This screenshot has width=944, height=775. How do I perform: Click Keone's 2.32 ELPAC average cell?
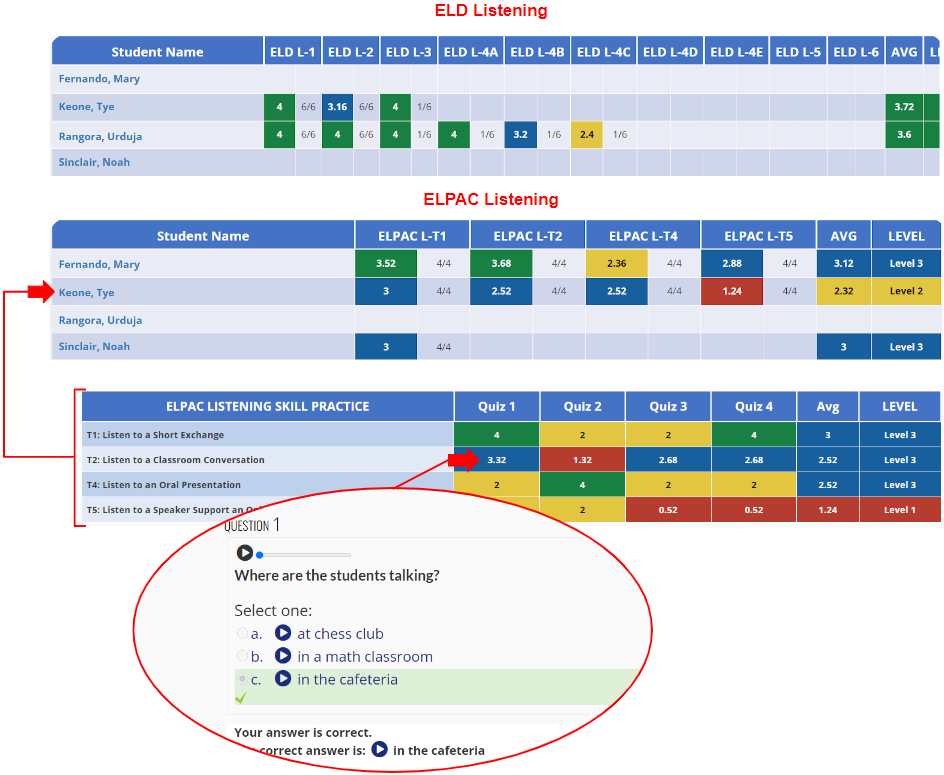pyautogui.click(x=843, y=291)
